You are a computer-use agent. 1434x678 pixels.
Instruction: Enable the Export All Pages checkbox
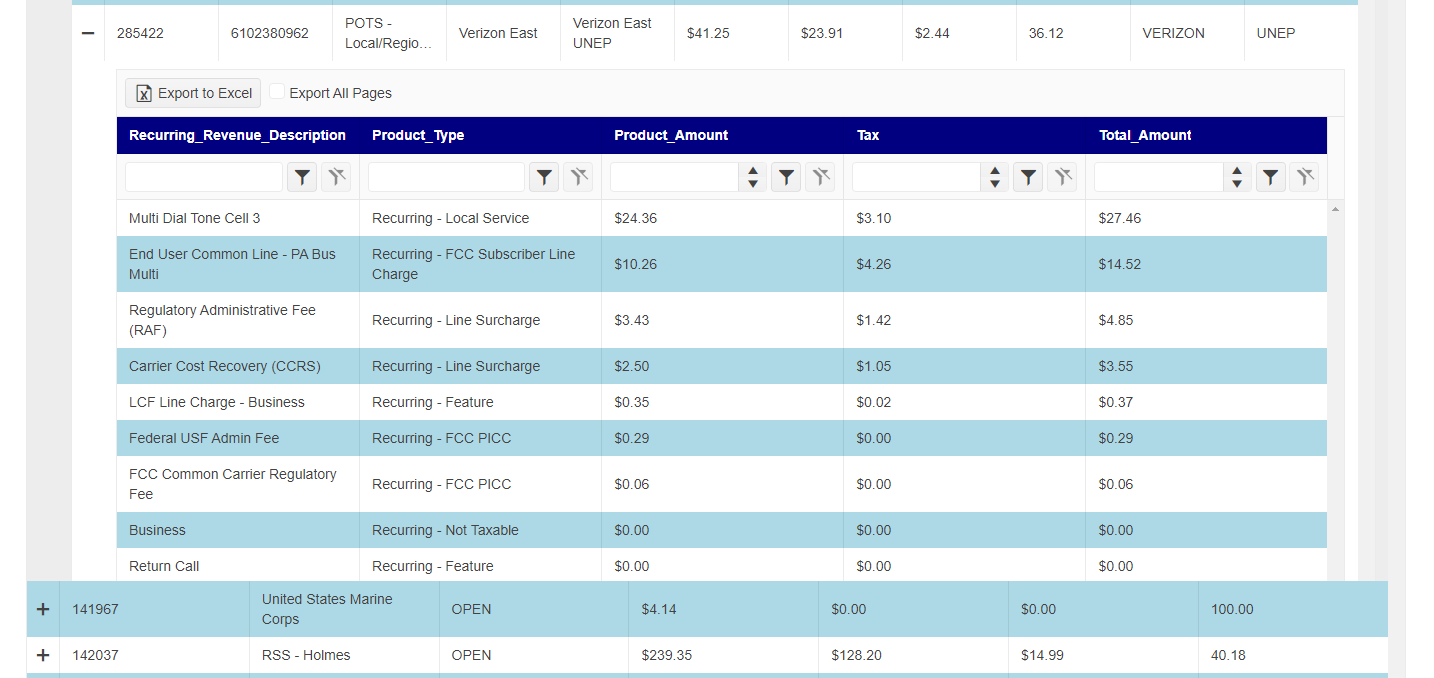pos(278,92)
